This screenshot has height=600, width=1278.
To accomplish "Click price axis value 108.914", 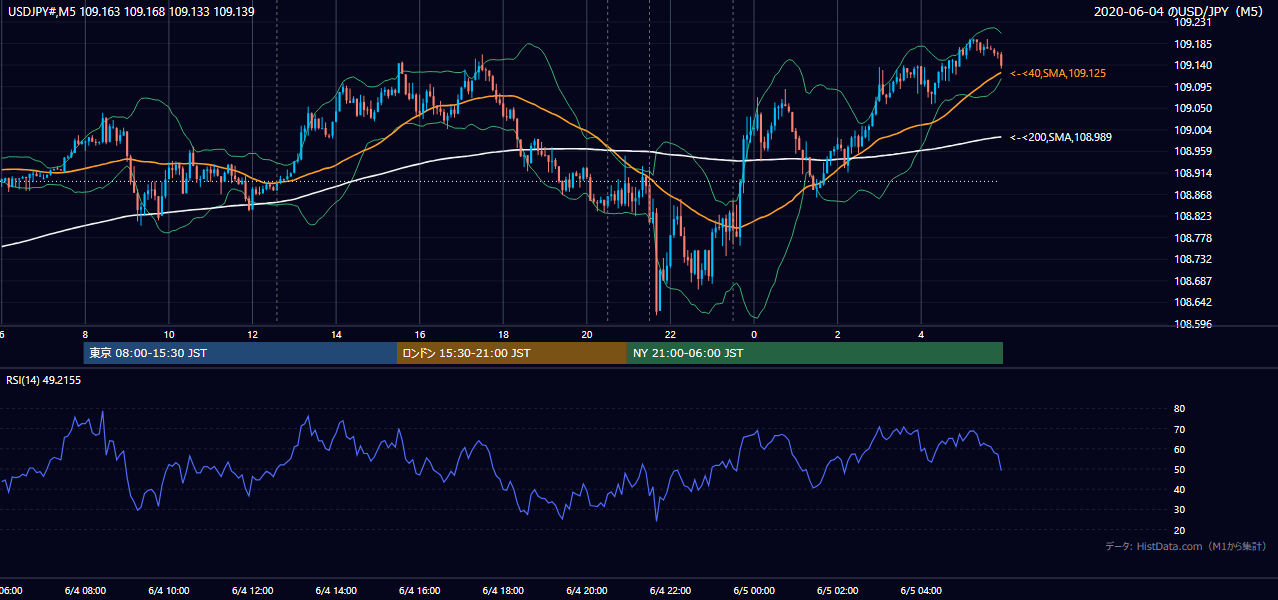I will tap(1193, 173).
